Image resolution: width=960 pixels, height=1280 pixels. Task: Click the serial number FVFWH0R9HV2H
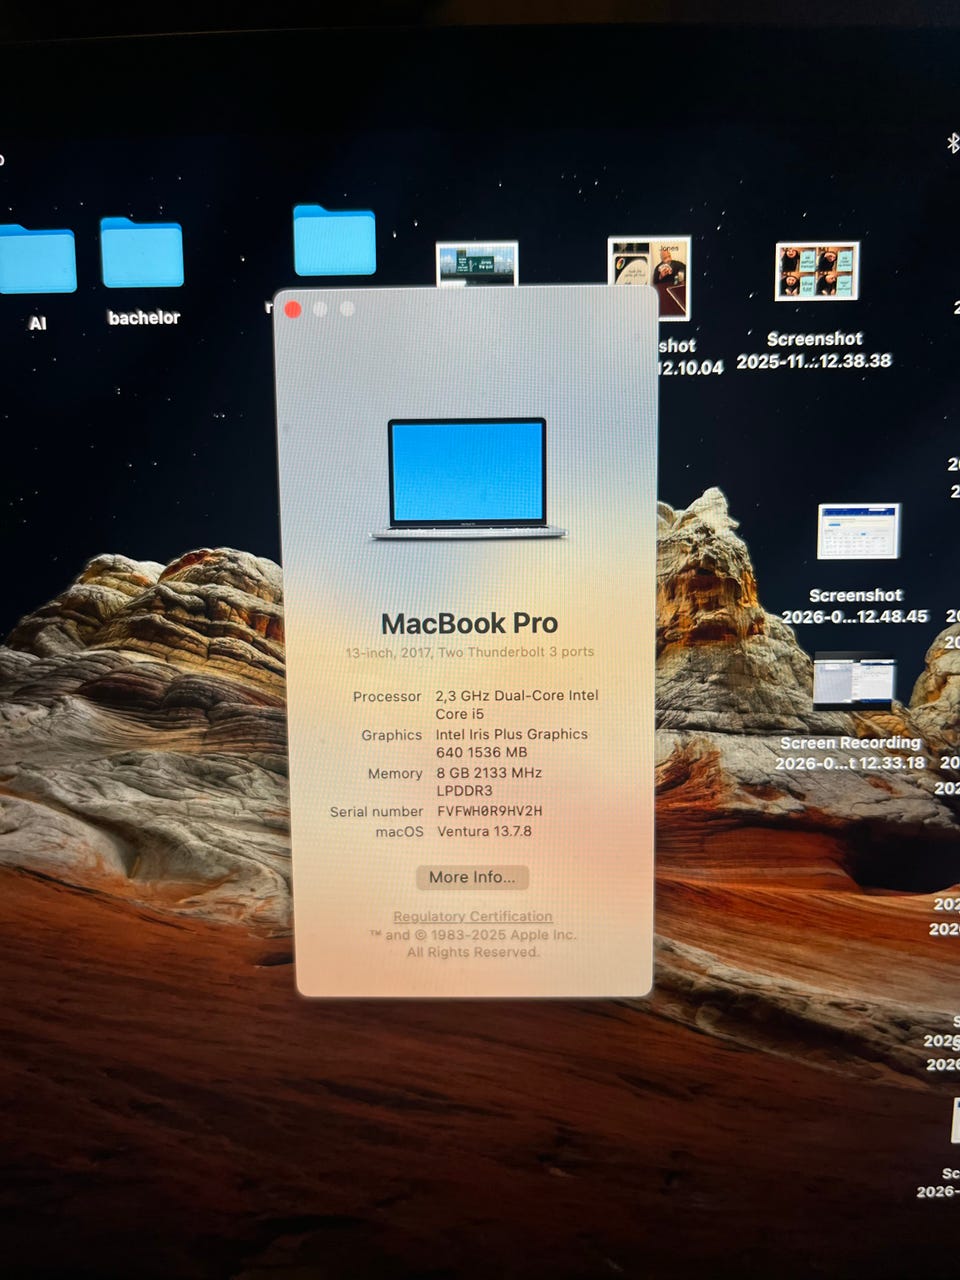click(490, 811)
